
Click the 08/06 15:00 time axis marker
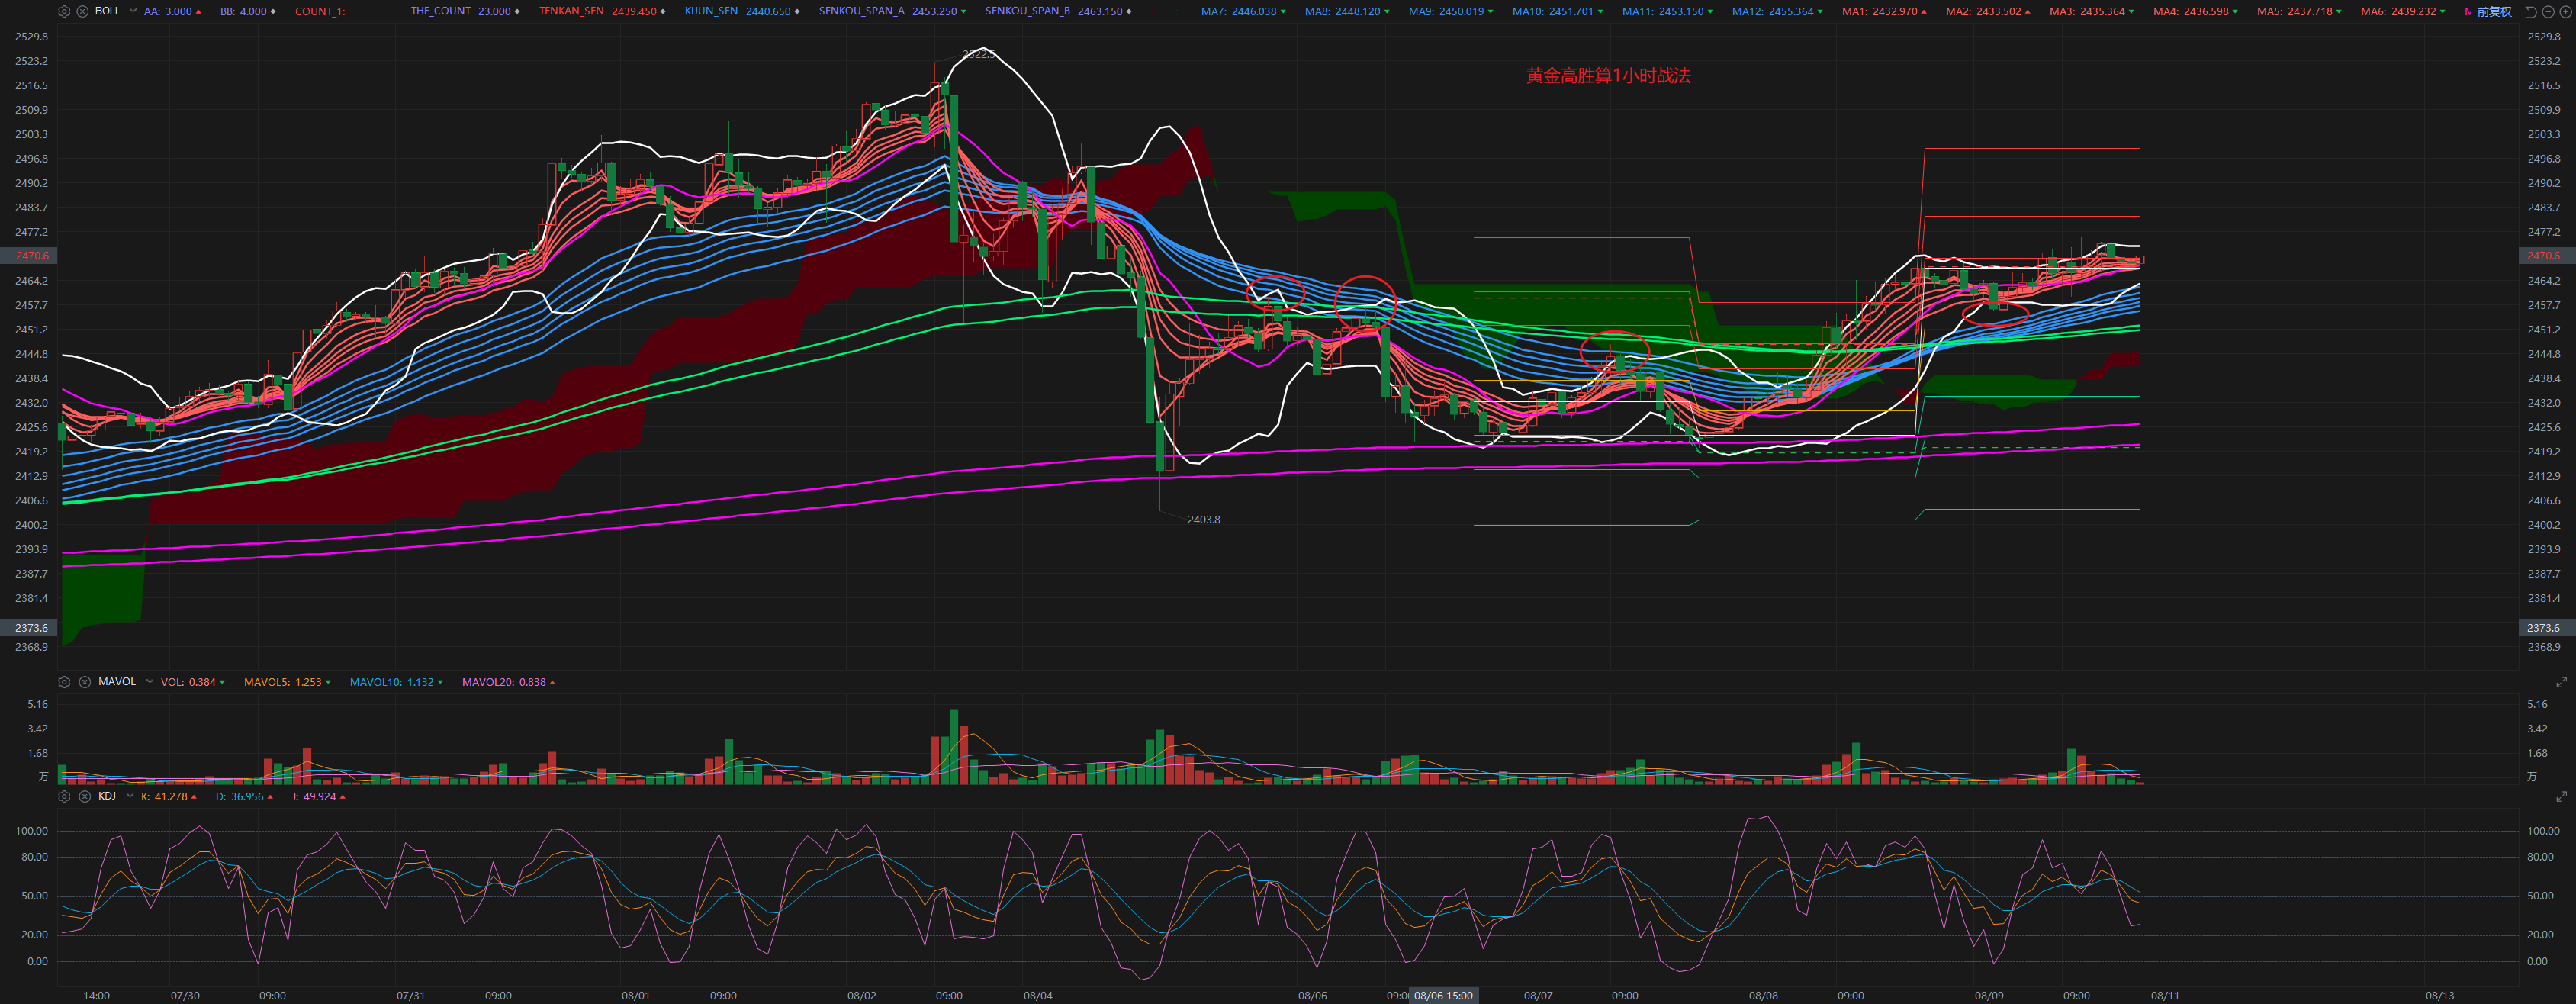coord(1443,996)
